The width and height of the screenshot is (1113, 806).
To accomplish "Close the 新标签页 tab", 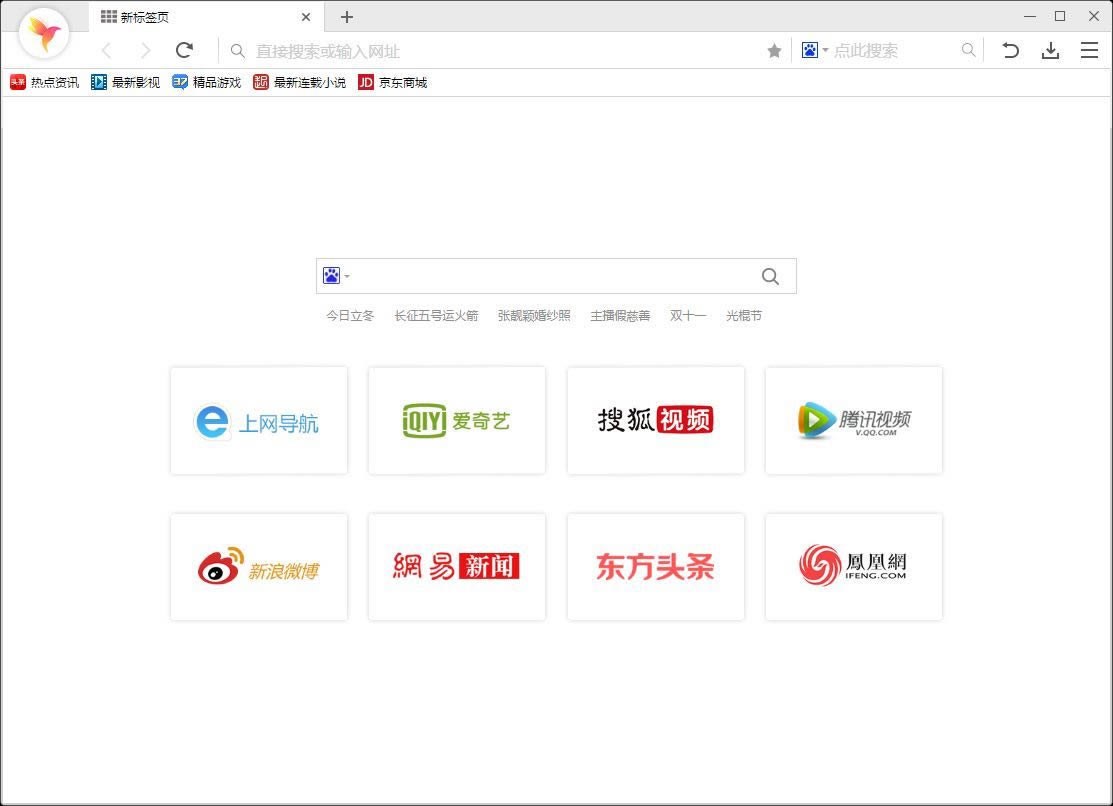I will (306, 17).
